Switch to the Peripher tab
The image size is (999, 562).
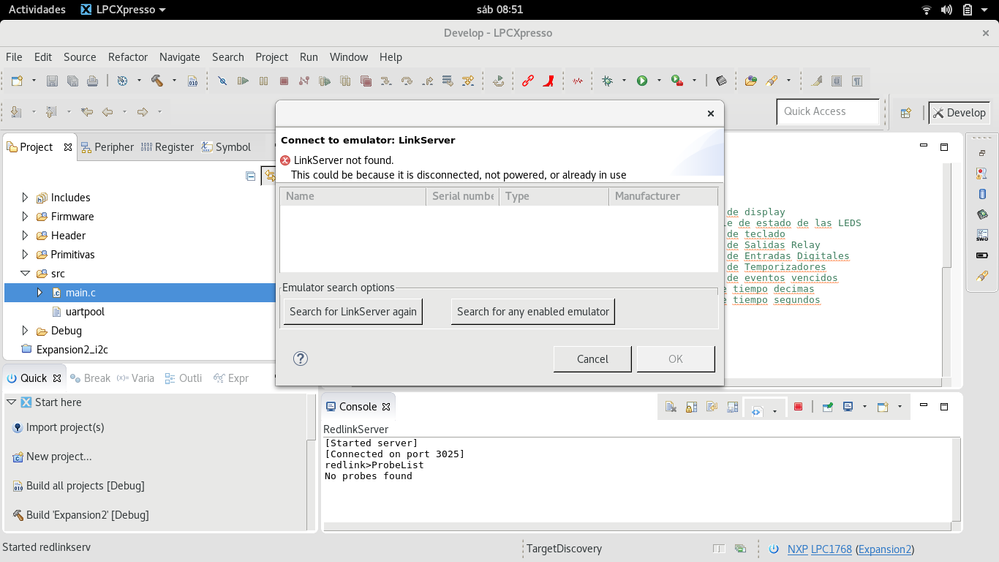(107, 147)
